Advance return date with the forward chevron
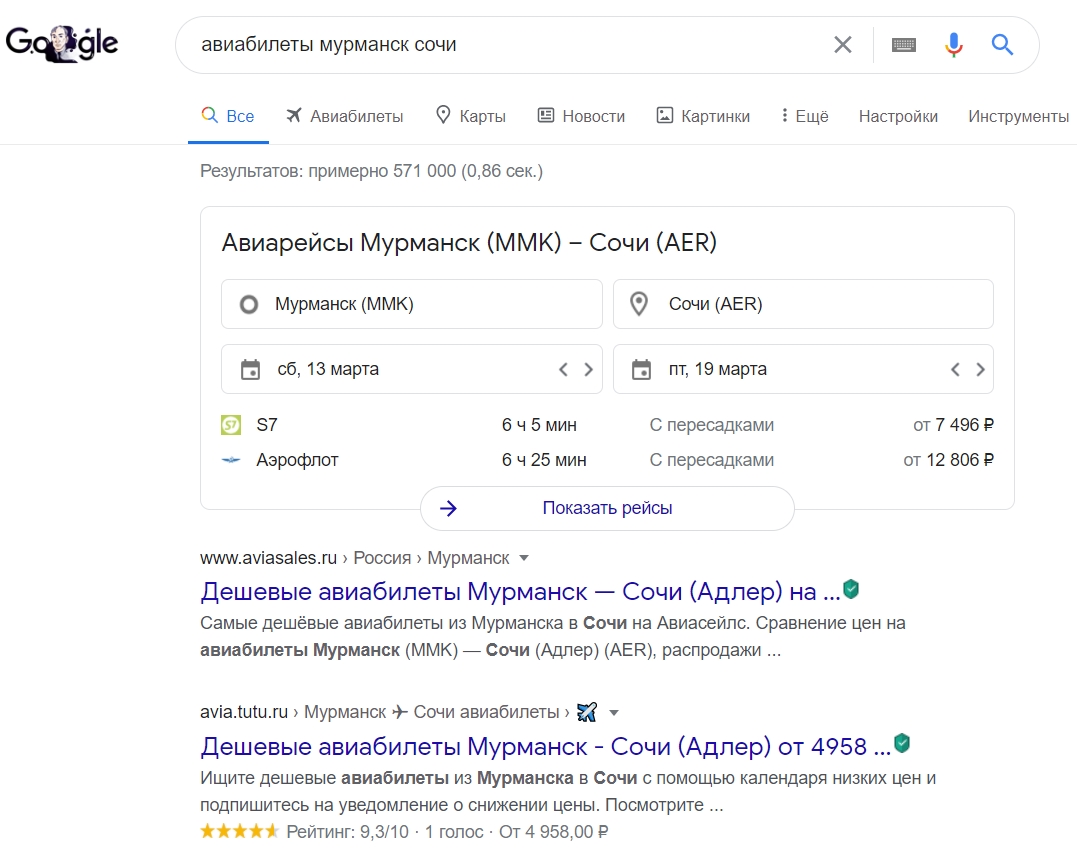1077x862 pixels. coord(981,369)
